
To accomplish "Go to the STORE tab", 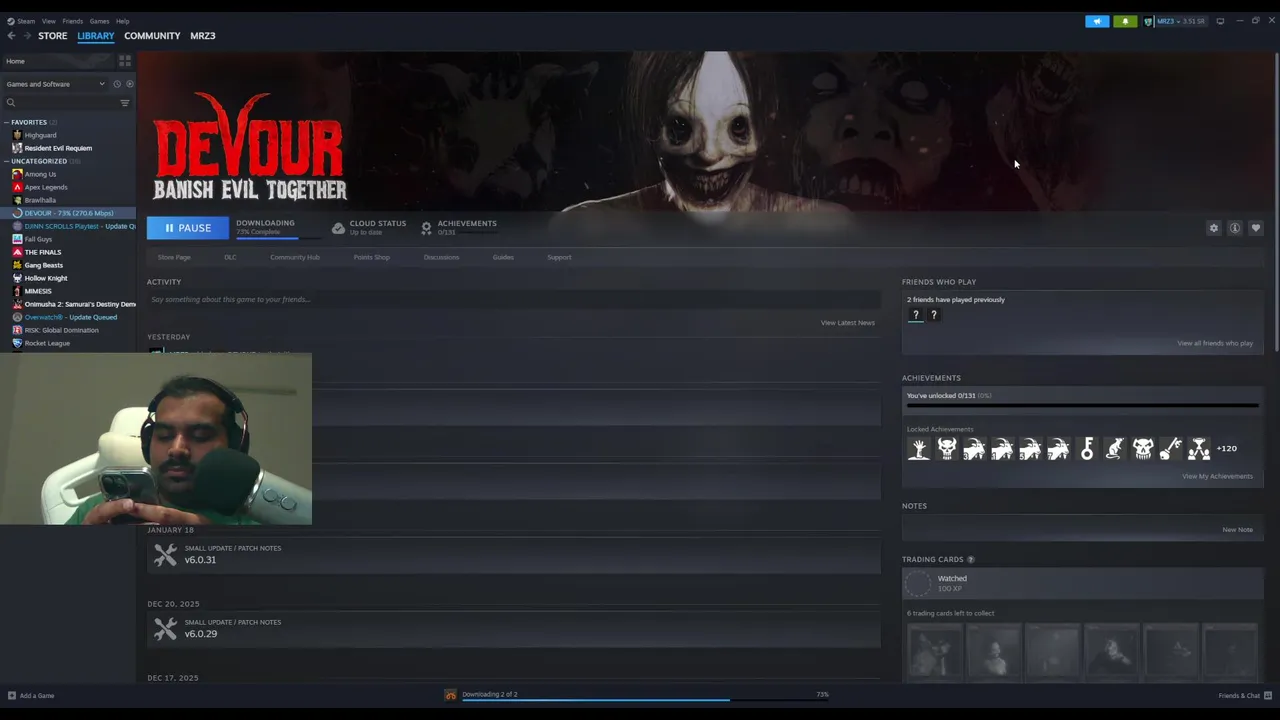I will pyautogui.click(x=53, y=36).
